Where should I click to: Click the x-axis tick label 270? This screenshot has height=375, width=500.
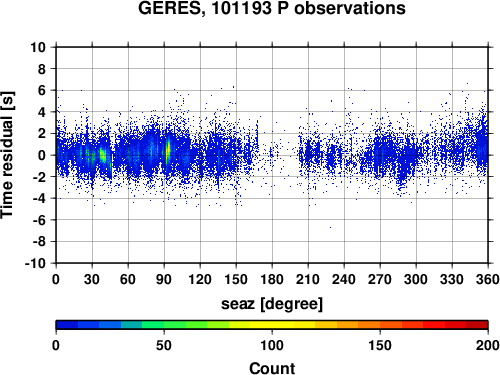[x=380, y=279]
